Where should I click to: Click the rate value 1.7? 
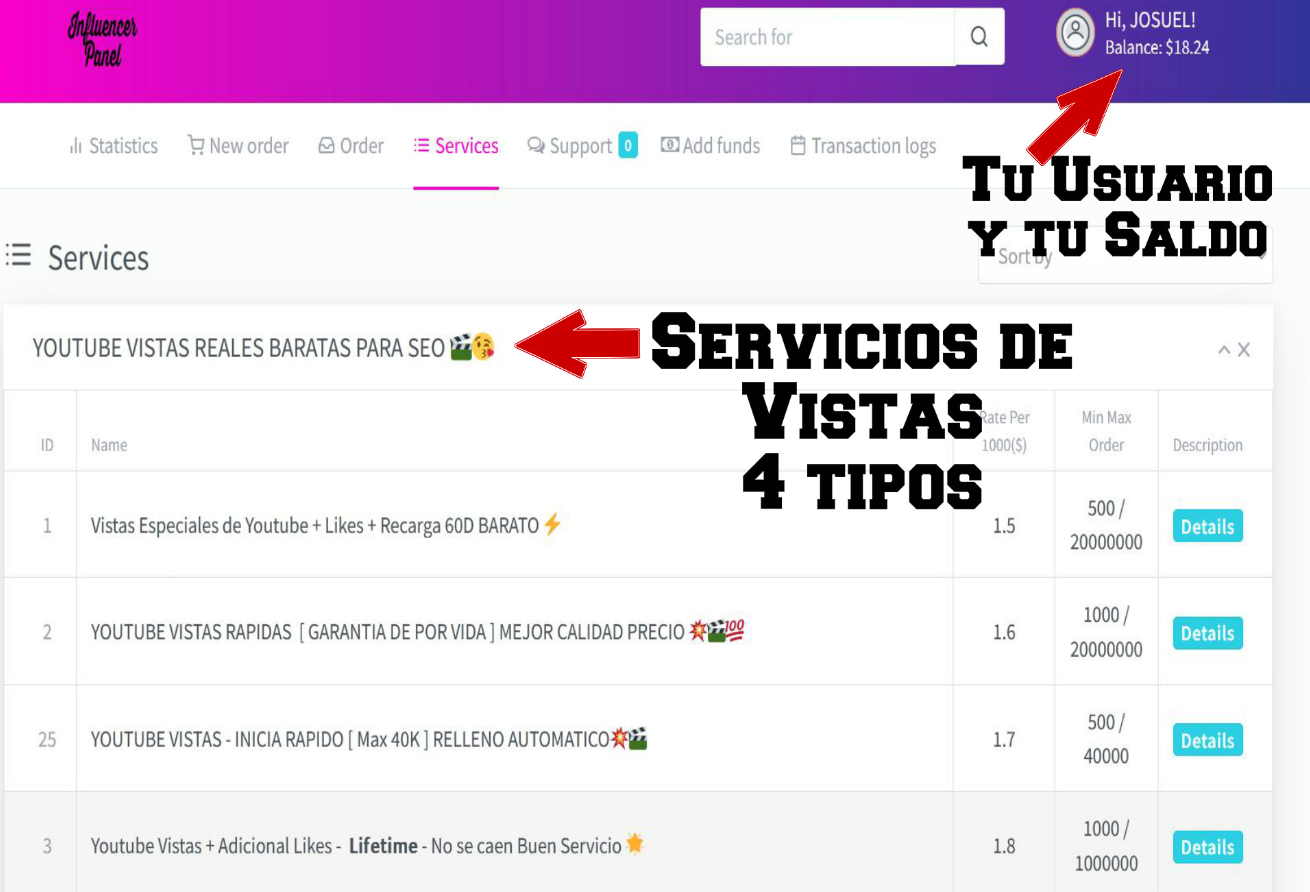pos(1004,740)
